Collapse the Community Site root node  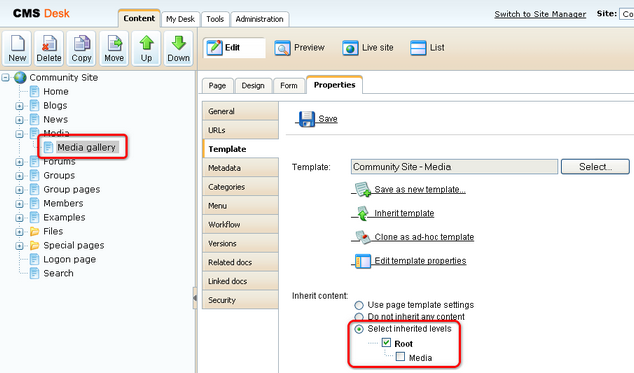[x=6, y=77]
